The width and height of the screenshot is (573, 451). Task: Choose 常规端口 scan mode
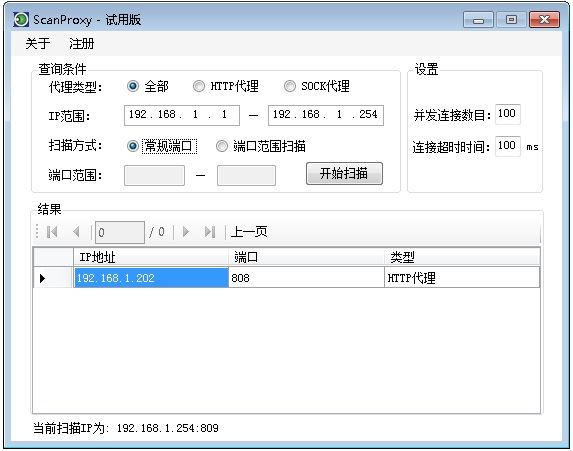click(133, 146)
